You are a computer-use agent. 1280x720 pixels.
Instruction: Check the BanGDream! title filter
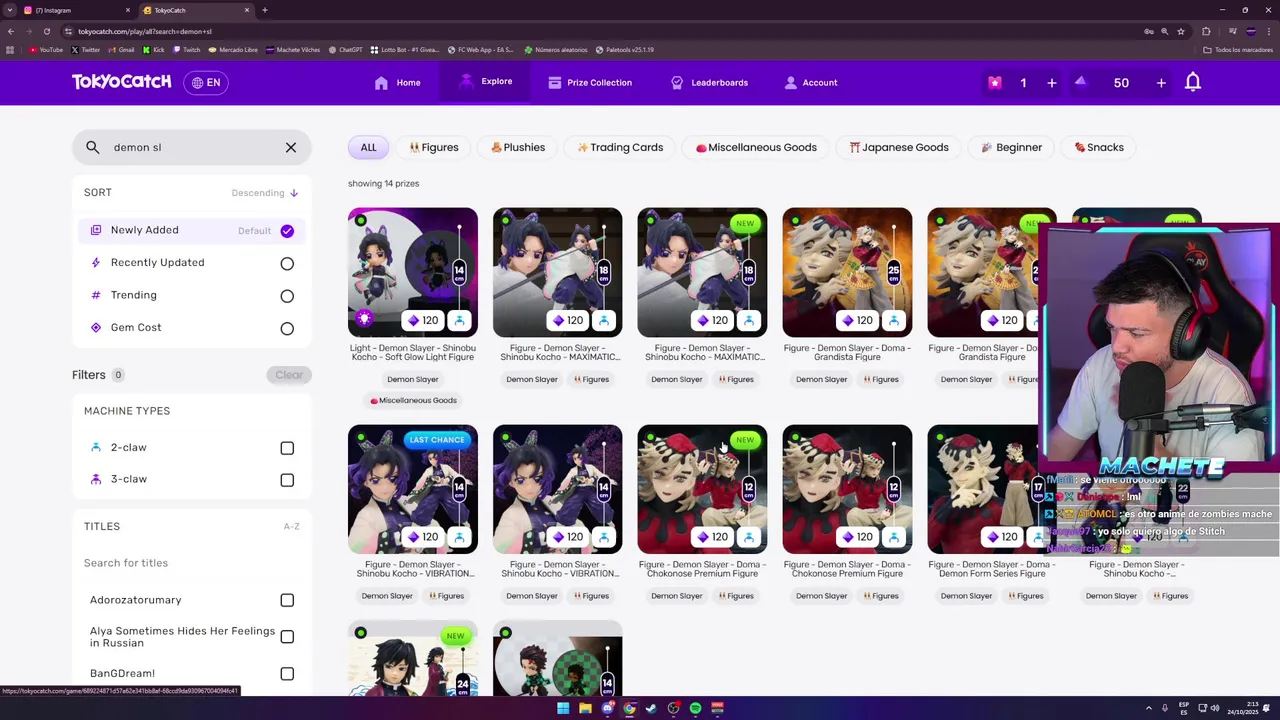click(x=287, y=674)
